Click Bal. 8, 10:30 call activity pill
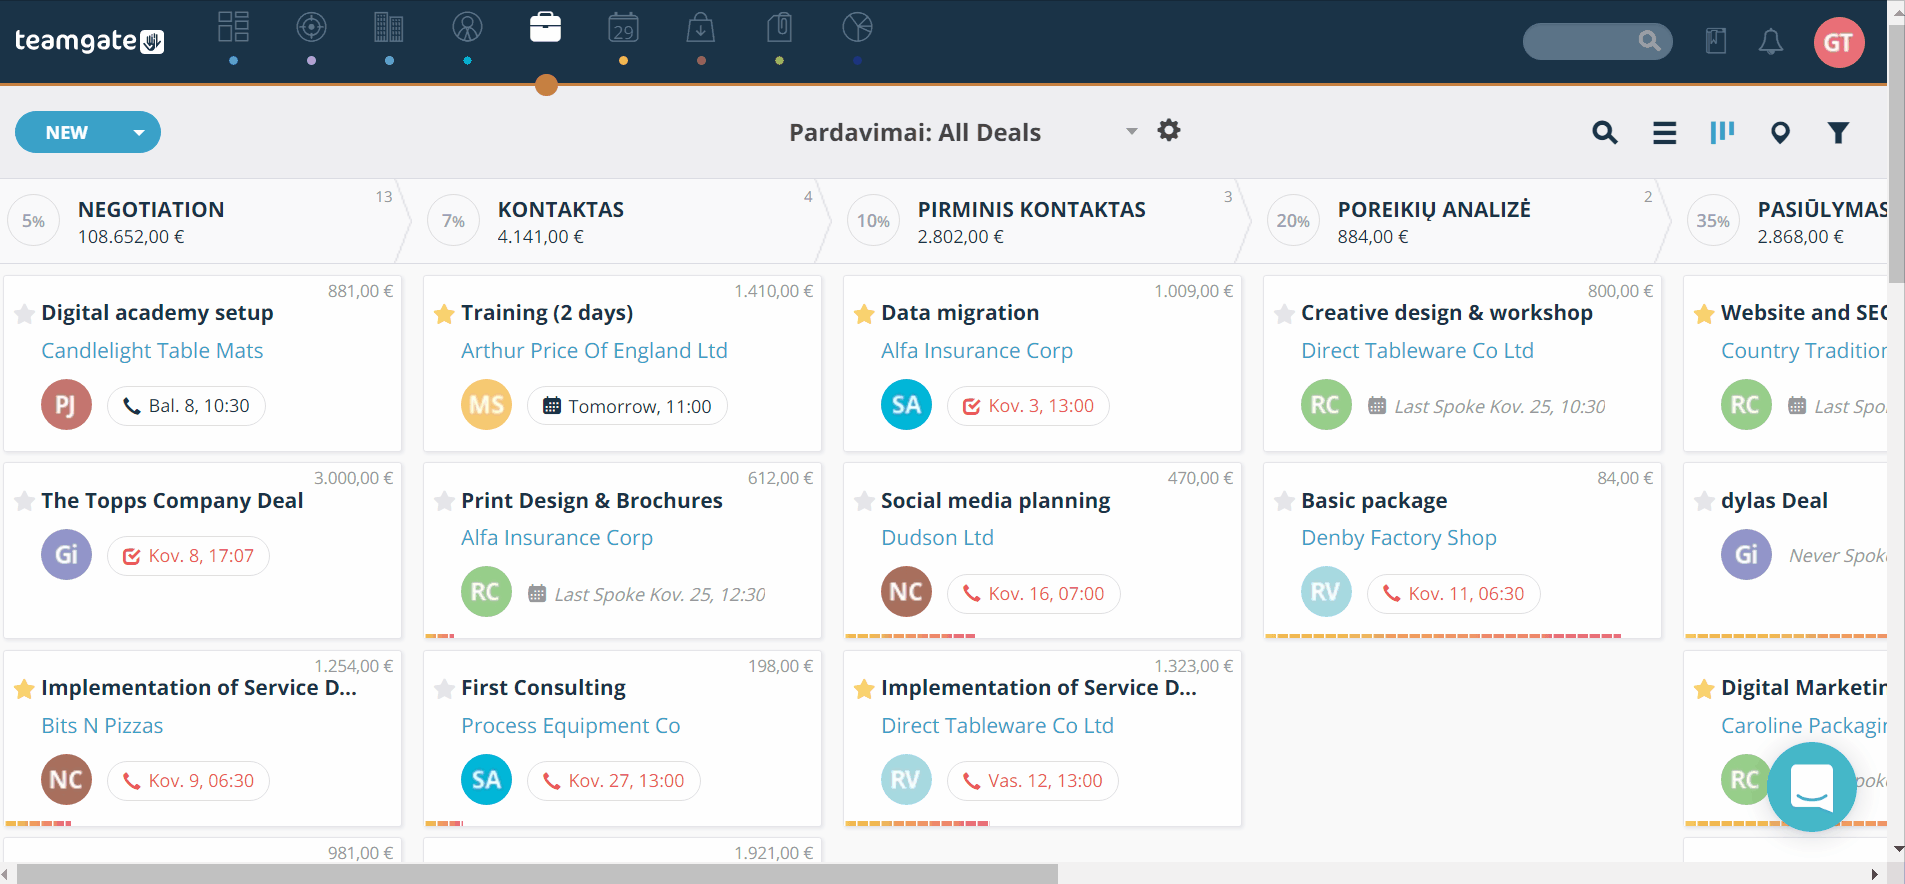Screen dimensions: 1905x884 pos(186,406)
